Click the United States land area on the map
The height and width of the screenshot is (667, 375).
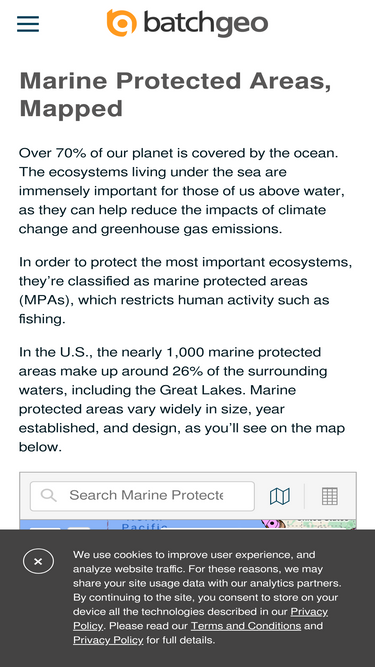pyautogui.click(x=321, y=524)
